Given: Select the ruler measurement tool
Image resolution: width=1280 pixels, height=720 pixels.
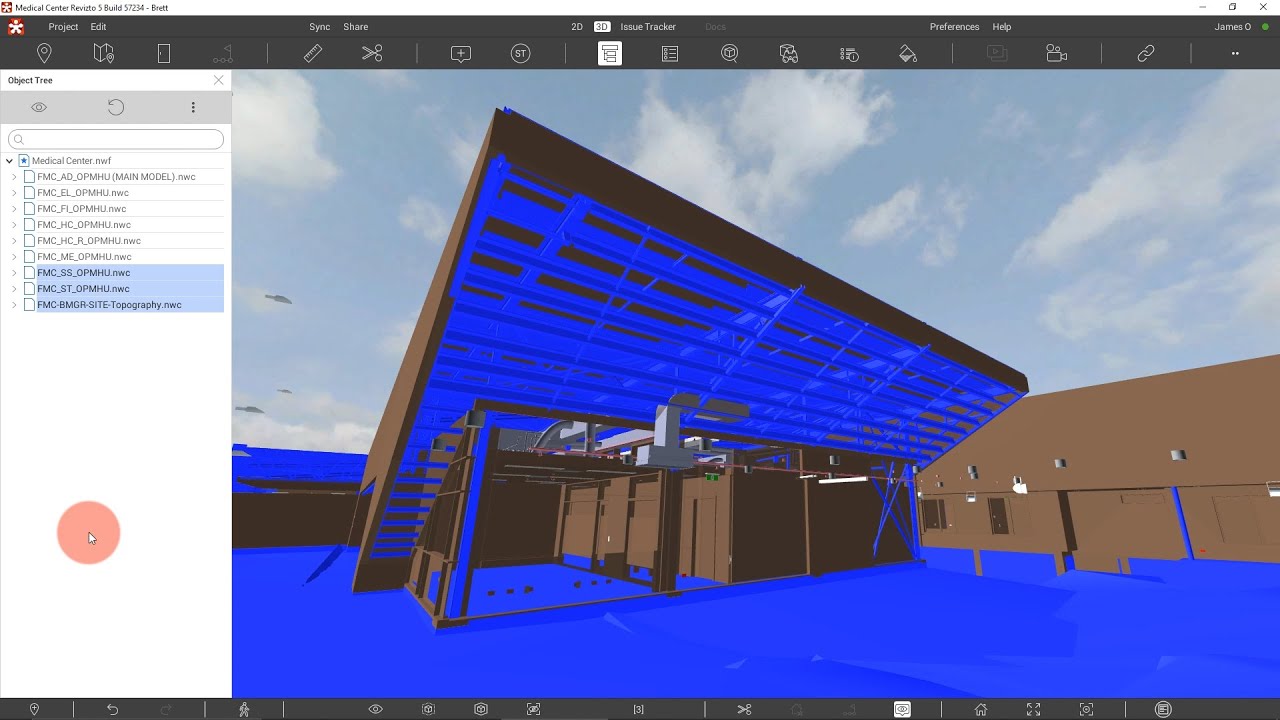Looking at the screenshot, I should click(313, 54).
